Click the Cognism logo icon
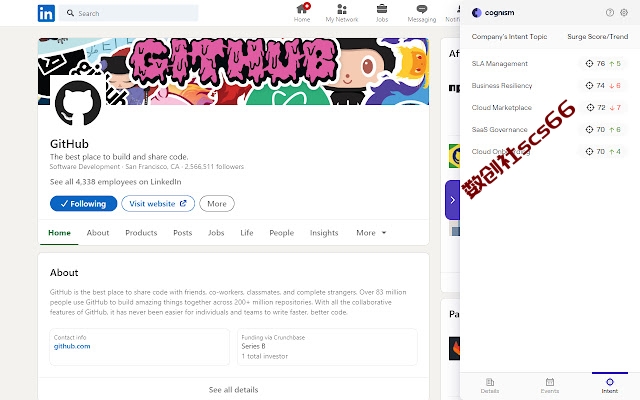 (476, 13)
